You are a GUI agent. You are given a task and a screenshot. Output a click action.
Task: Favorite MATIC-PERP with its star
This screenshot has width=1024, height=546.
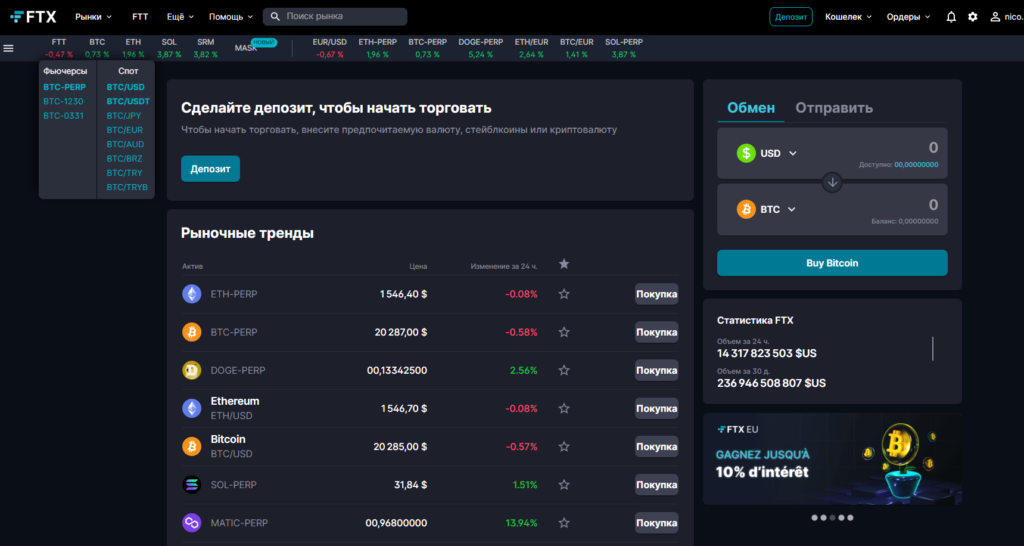[x=564, y=523]
